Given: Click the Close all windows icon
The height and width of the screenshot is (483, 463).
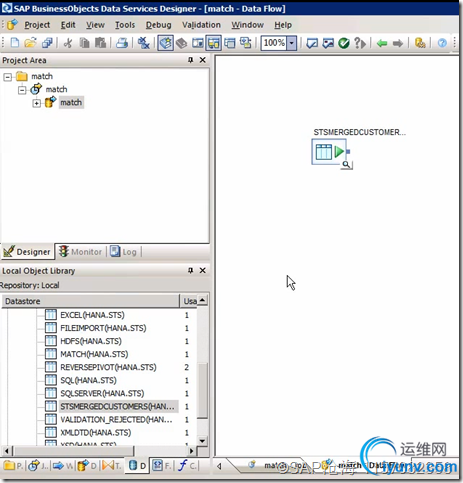Looking at the screenshot, I should (x=144, y=43).
